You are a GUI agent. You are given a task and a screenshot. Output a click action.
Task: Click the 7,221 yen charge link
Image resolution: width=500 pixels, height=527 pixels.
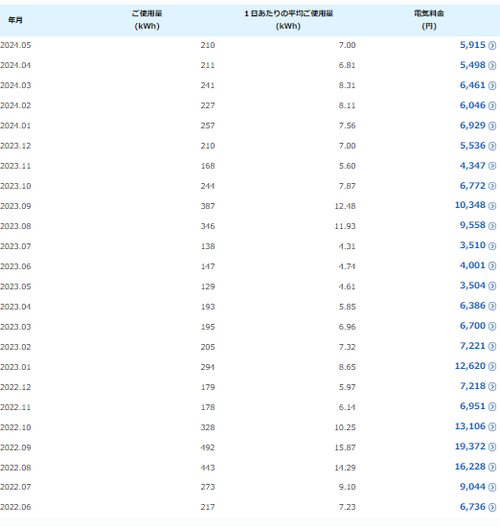pos(472,346)
